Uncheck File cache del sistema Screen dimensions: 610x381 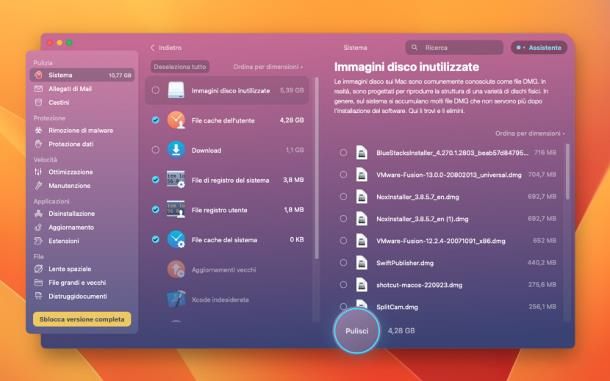[x=155, y=239]
